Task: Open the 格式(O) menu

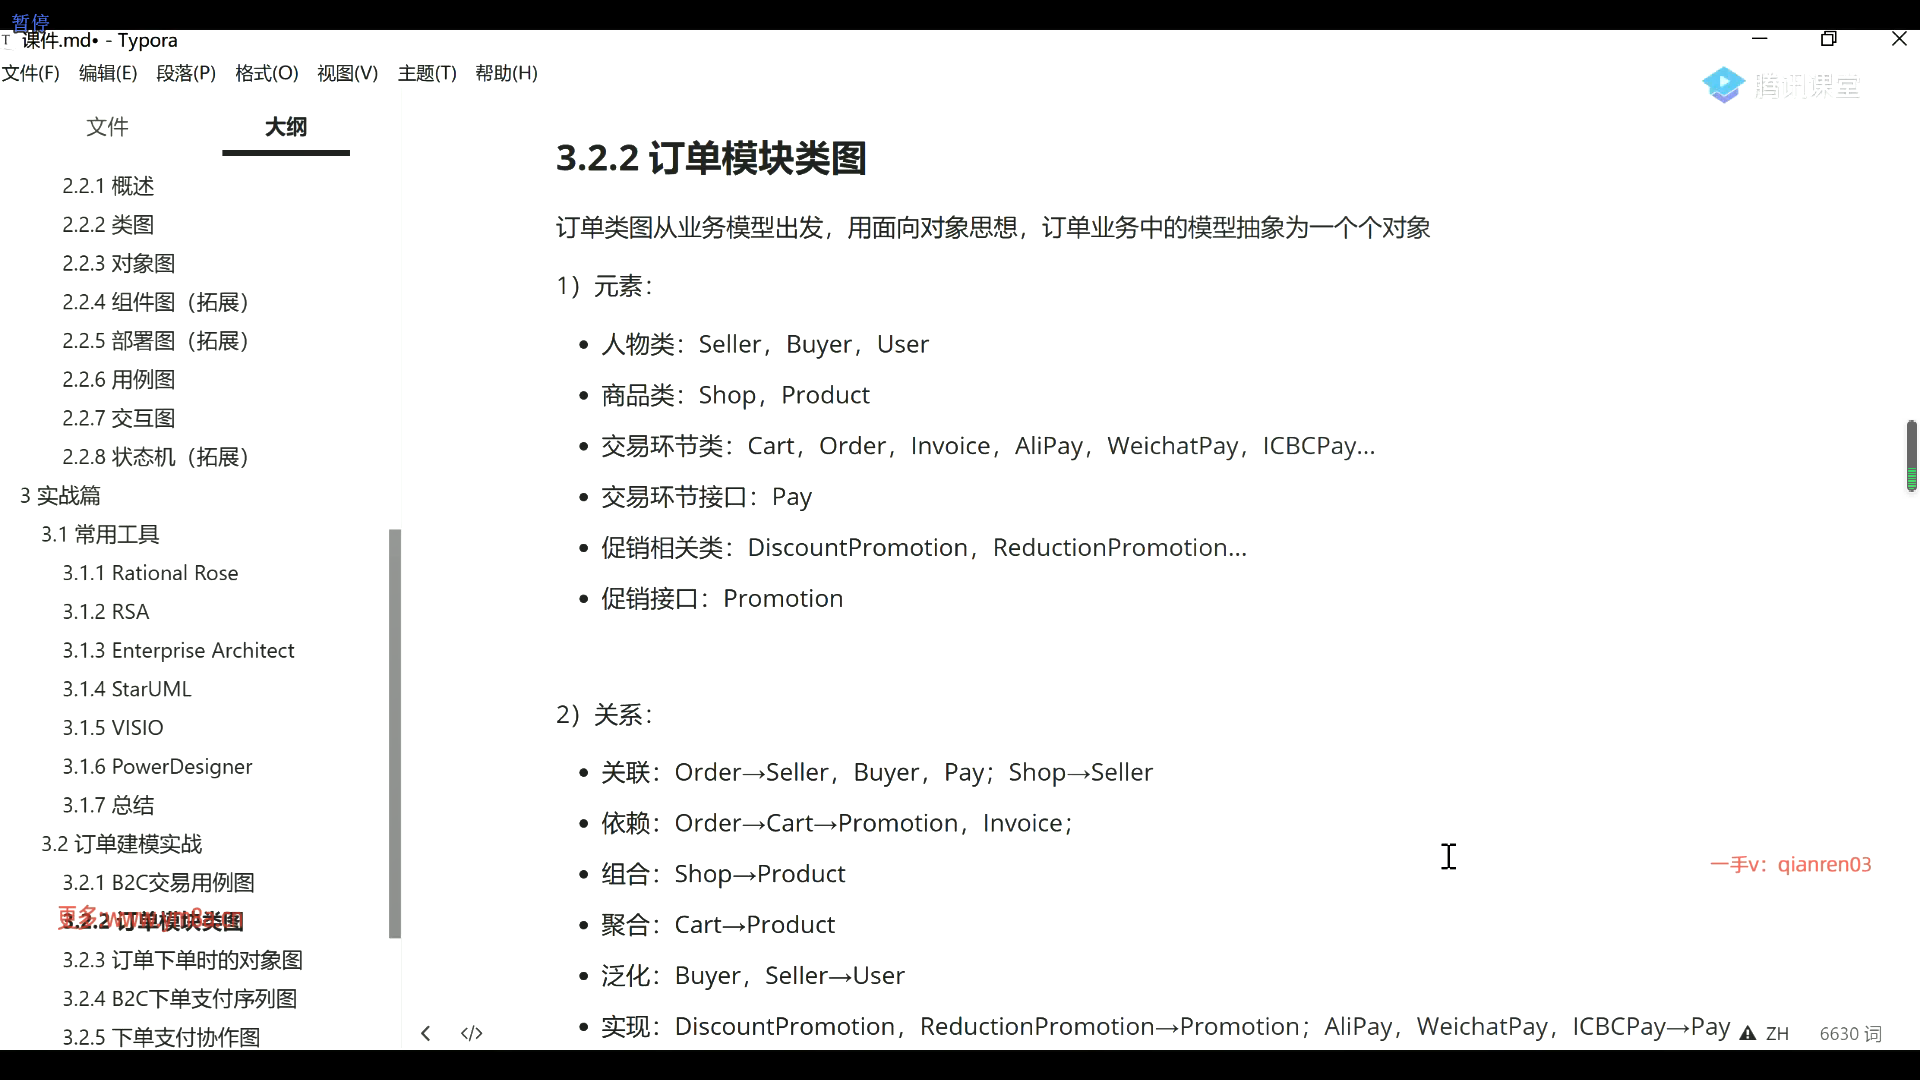Action: (x=266, y=73)
